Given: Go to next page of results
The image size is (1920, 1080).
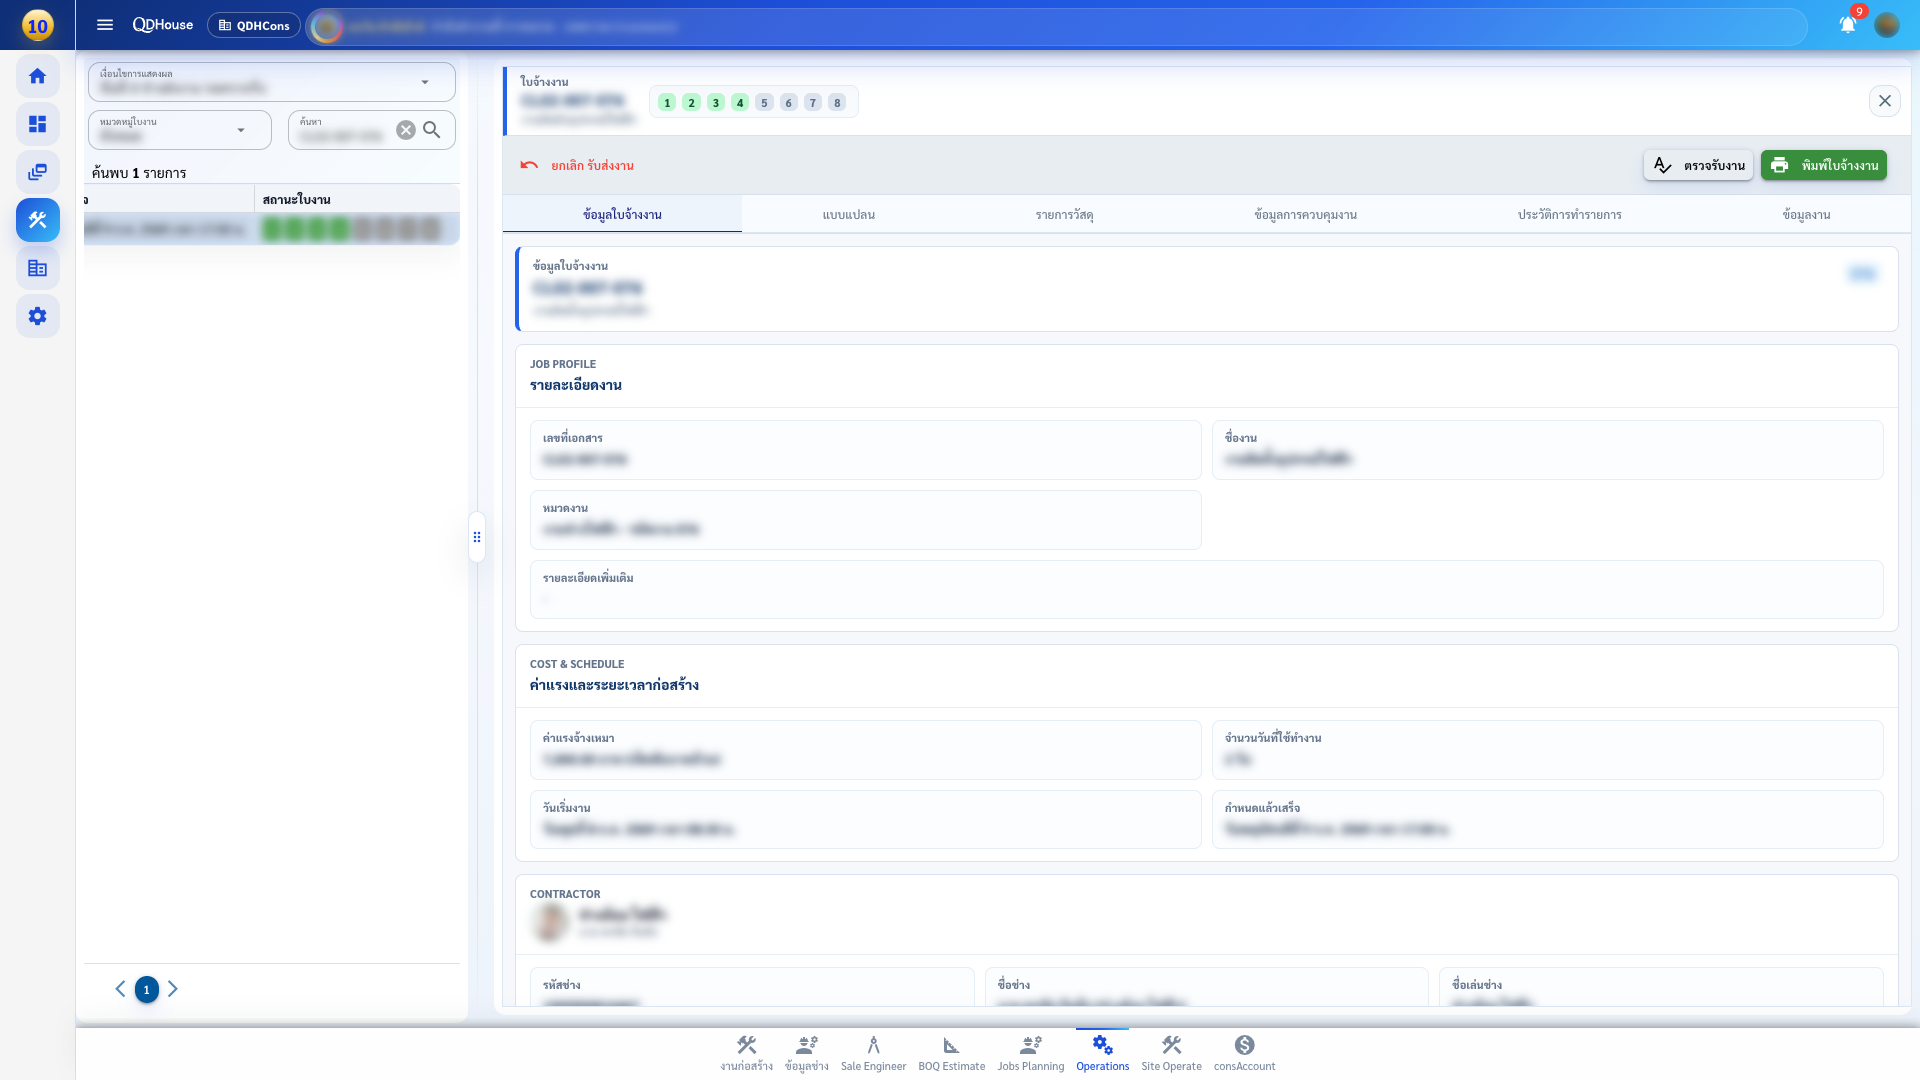Looking at the screenshot, I should [x=173, y=989].
